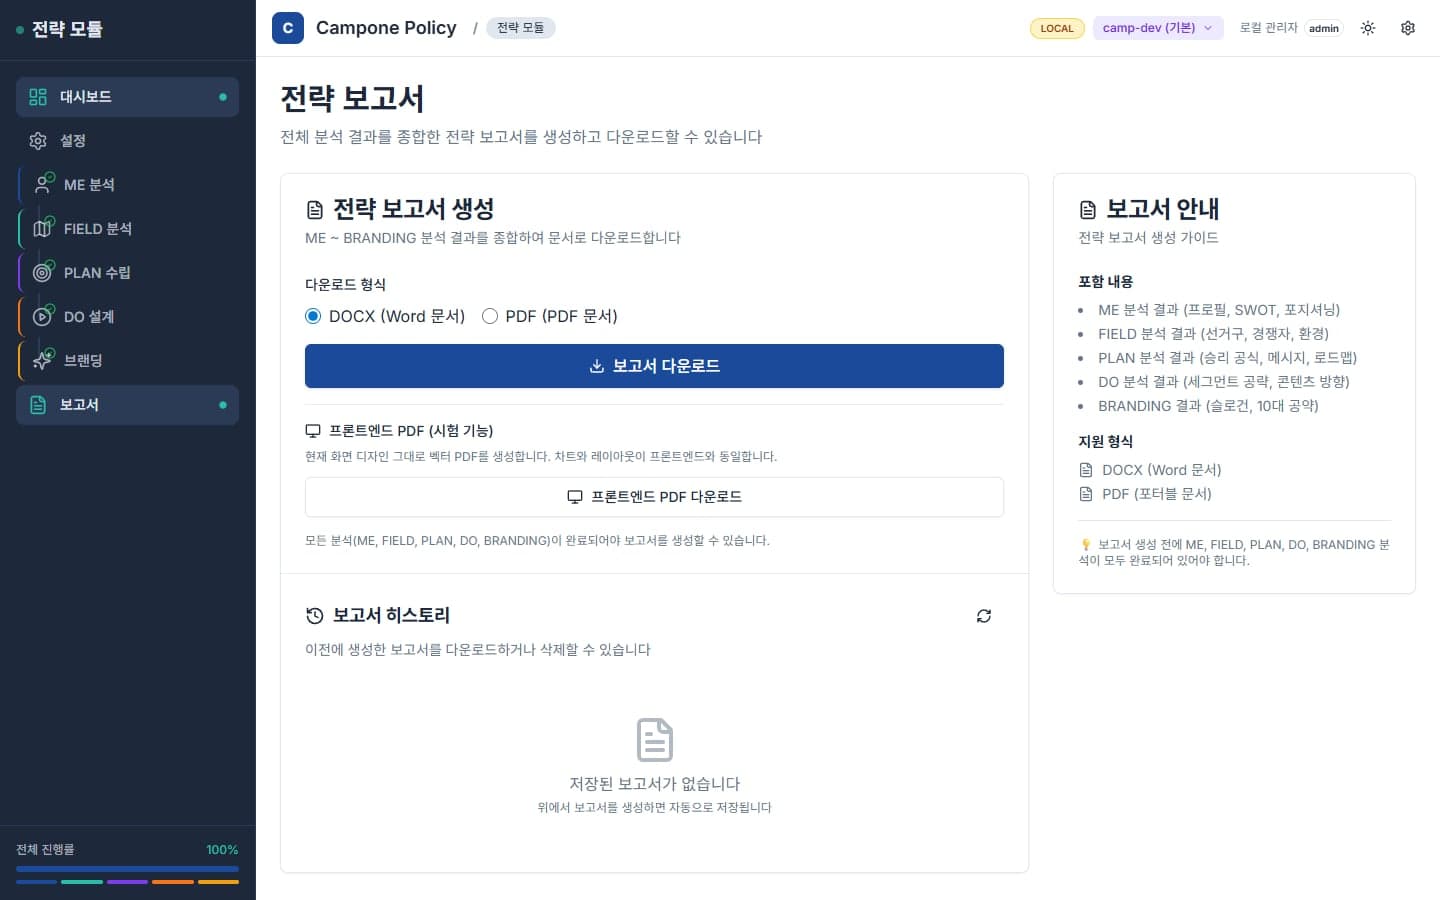Screen dimensions: 1440x900
Task: Select PDF (PDF 문서) radio option
Action: pos(490,316)
